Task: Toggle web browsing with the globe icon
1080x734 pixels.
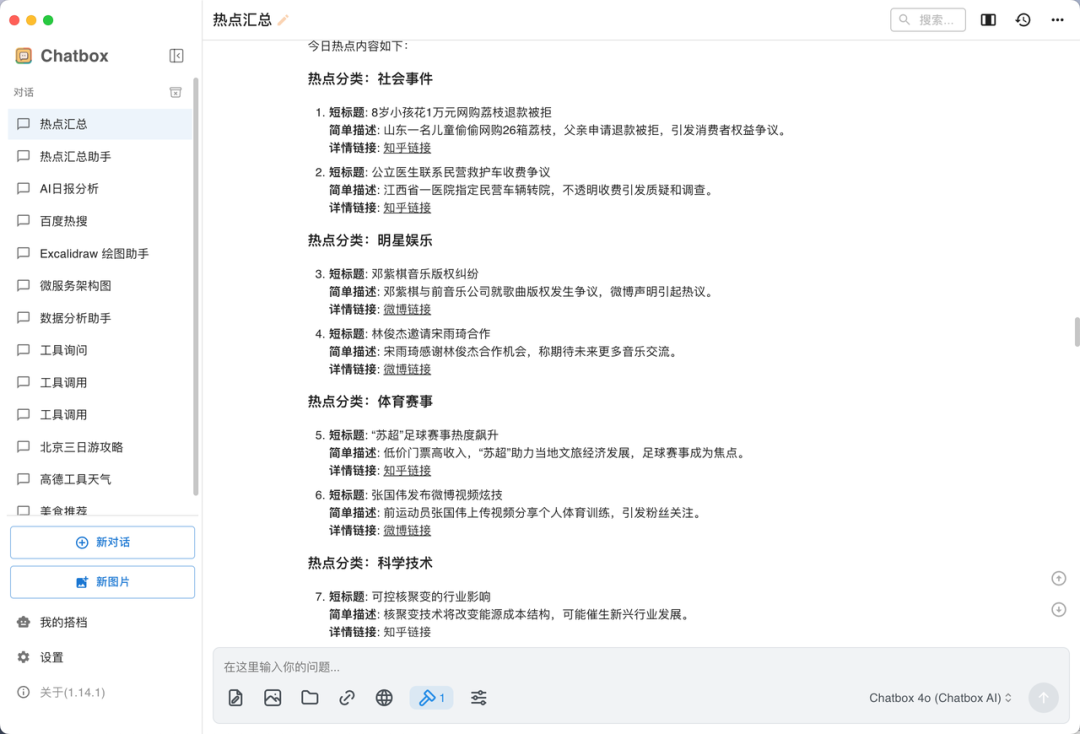Action: (384, 697)
